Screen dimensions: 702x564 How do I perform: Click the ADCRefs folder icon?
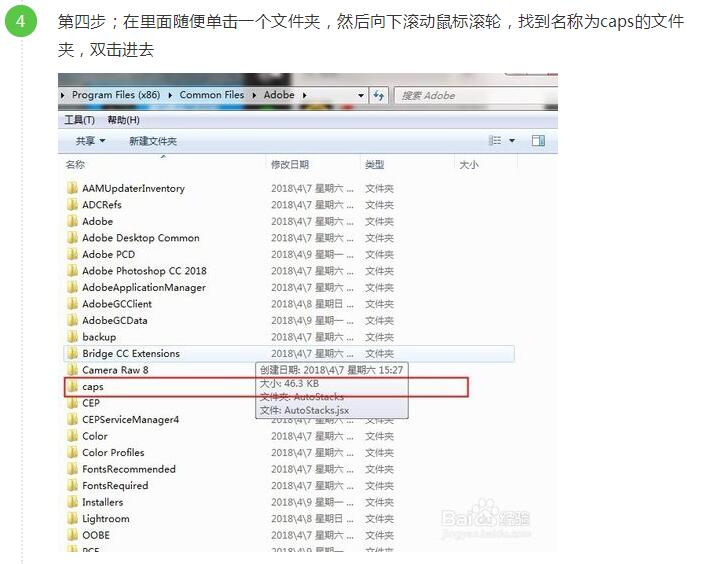[73, 205]
